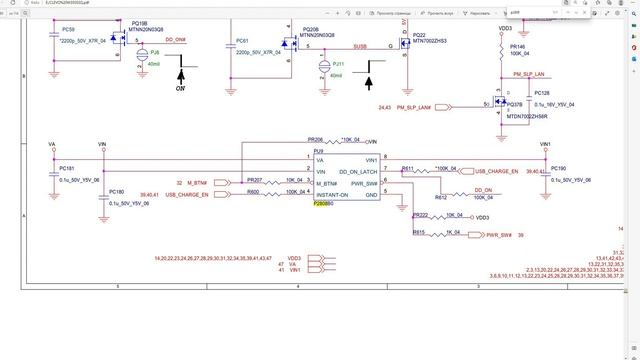Click the find-in-document search field

(x=531, y=12)
